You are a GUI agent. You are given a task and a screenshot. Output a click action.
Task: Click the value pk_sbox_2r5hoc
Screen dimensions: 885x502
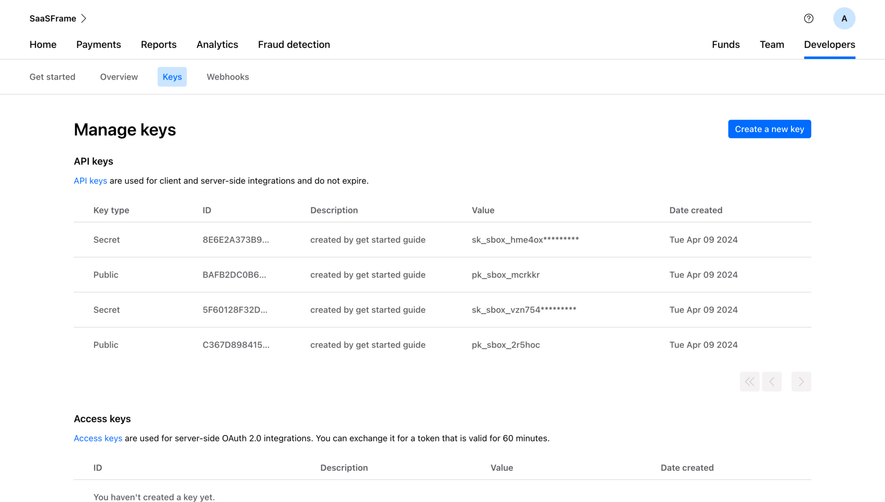tap(506, 345)
